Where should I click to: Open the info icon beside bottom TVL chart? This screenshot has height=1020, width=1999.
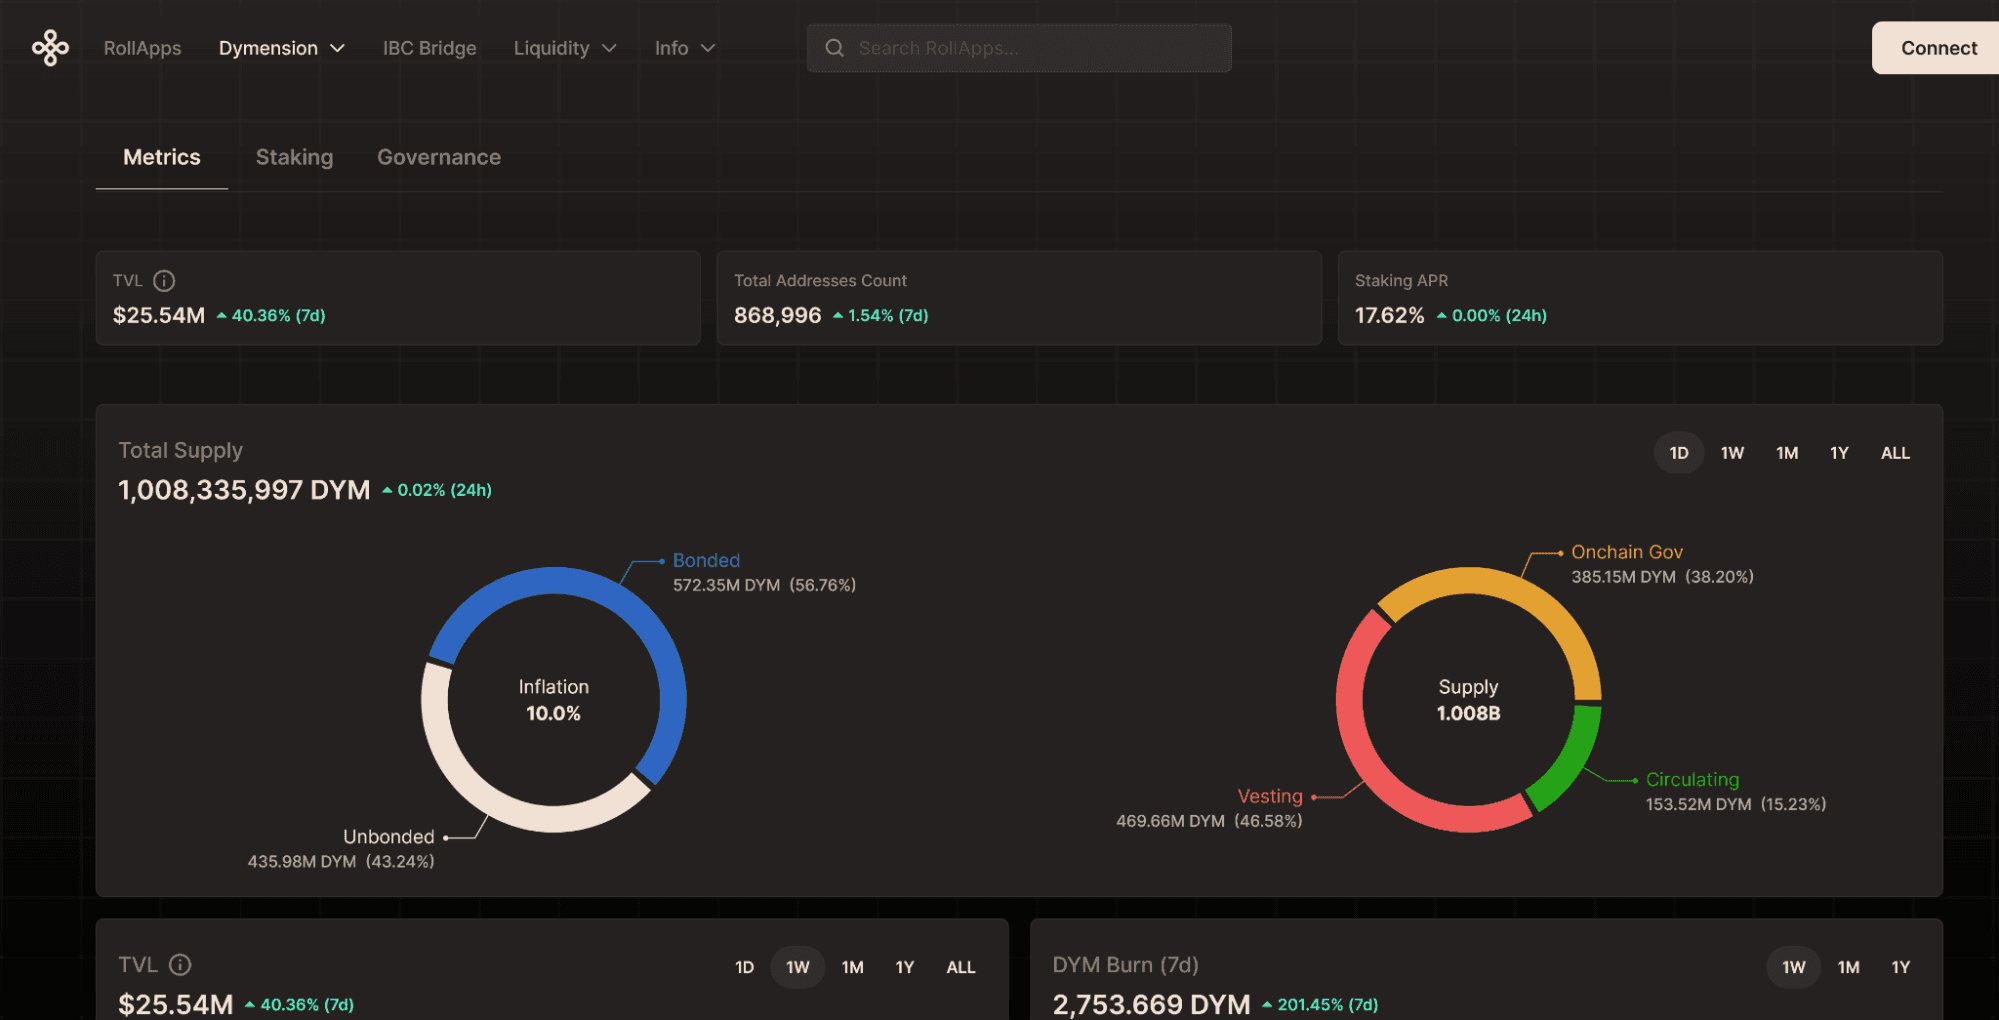click(180, 965)
